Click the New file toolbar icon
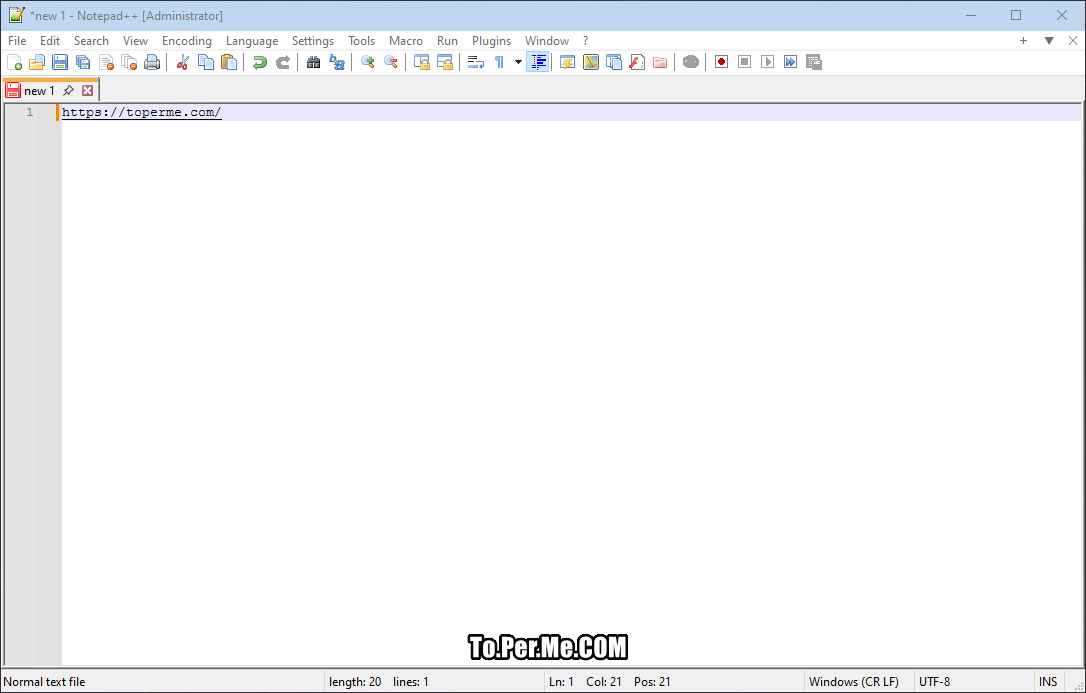 [x=14, y=62]
